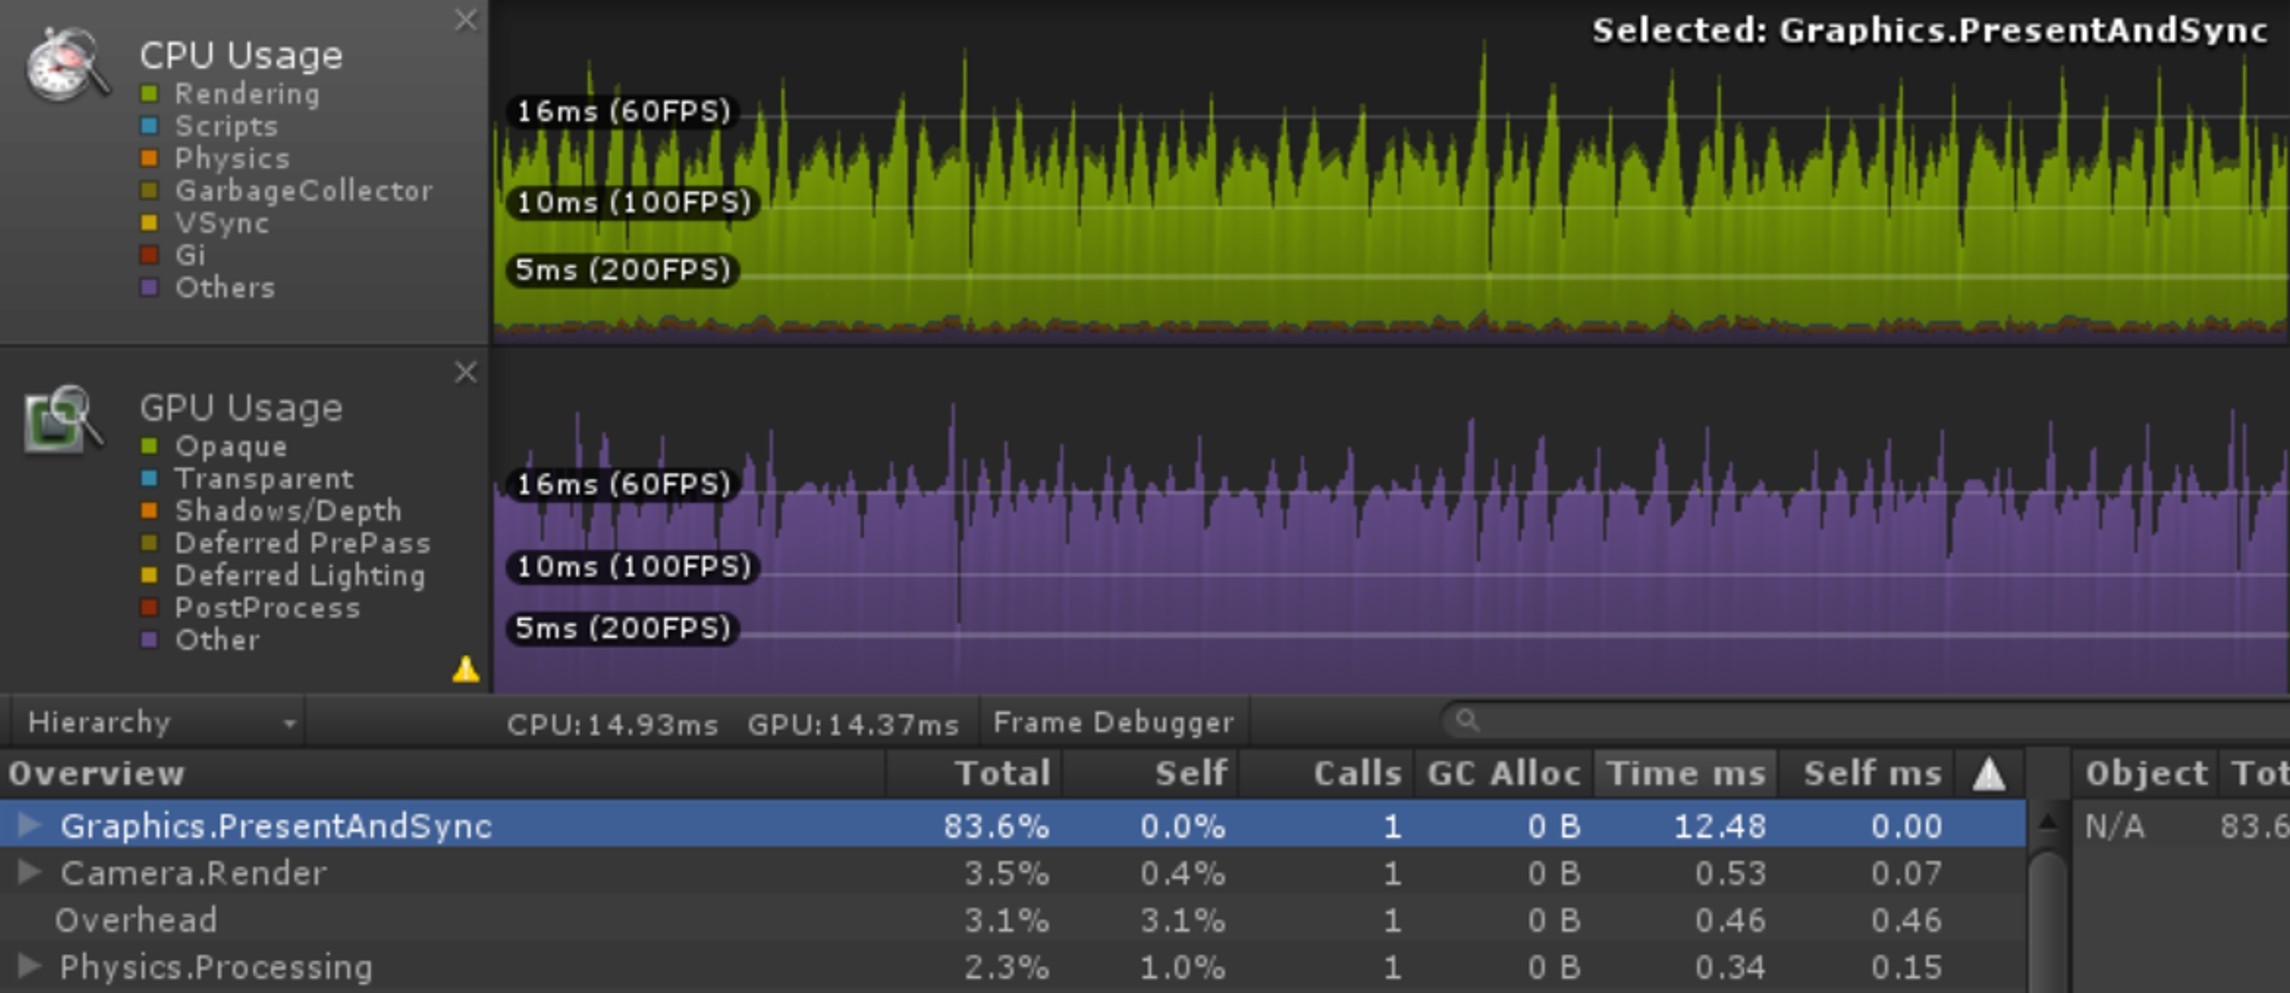Sort by the Time ms column
Image resolution: width=2290 pixels, height=993 pixels.
1685,774
